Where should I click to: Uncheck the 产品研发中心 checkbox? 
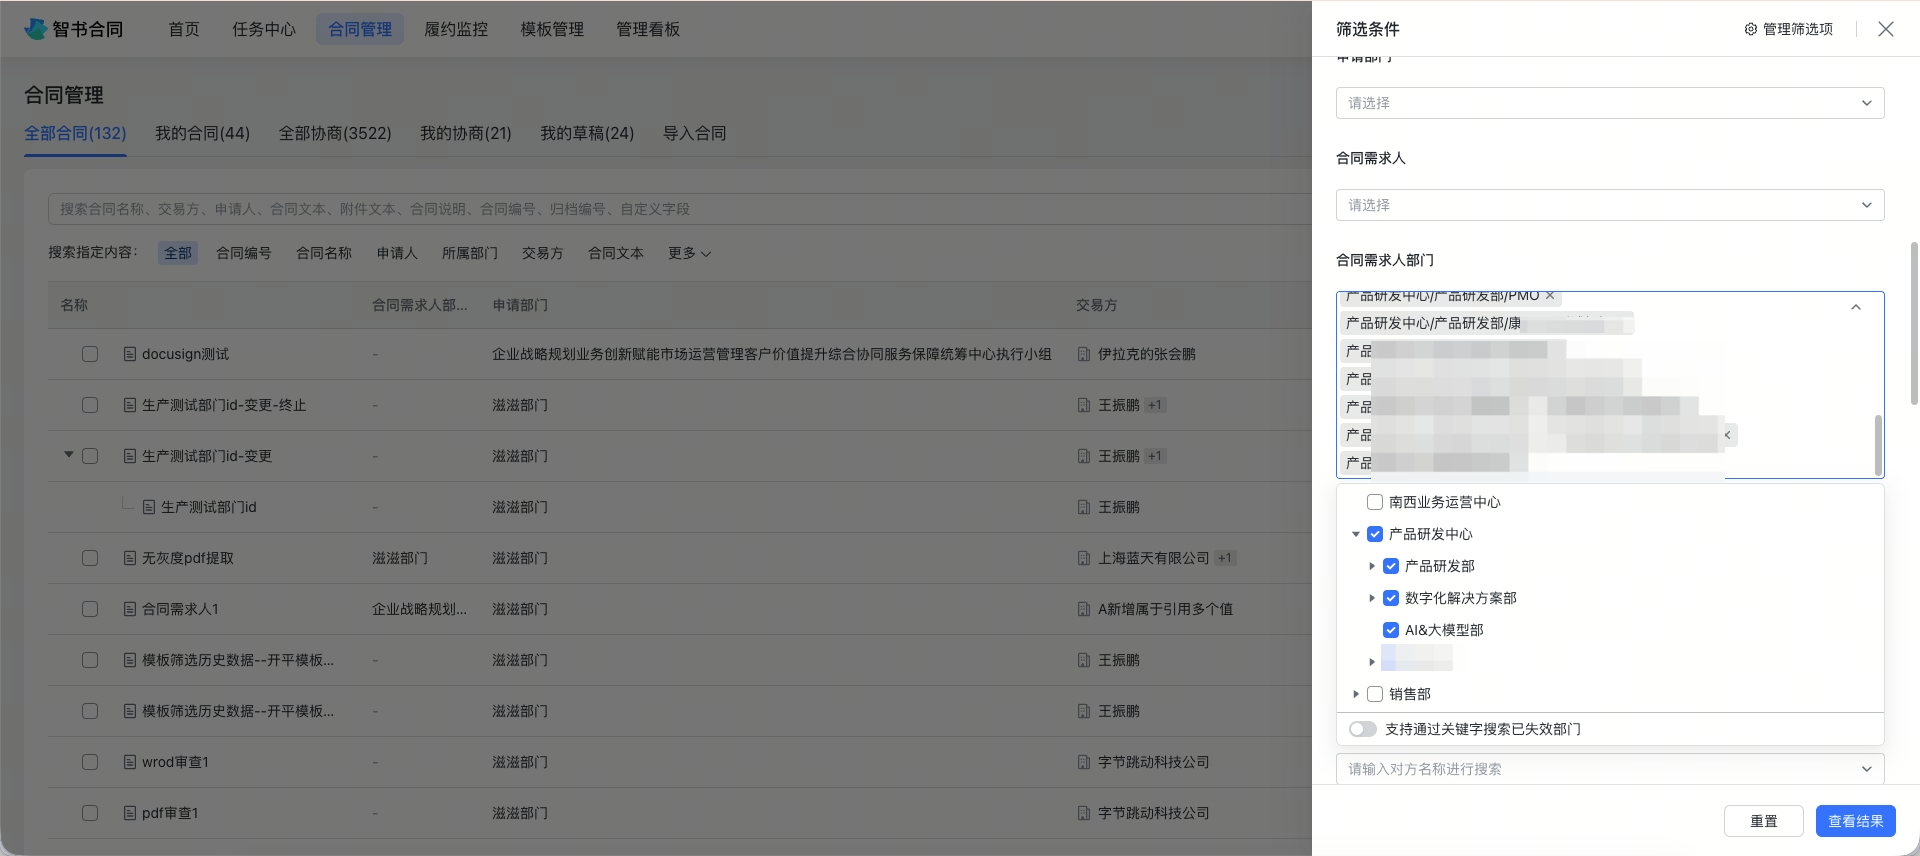(x=1375, y=534)
